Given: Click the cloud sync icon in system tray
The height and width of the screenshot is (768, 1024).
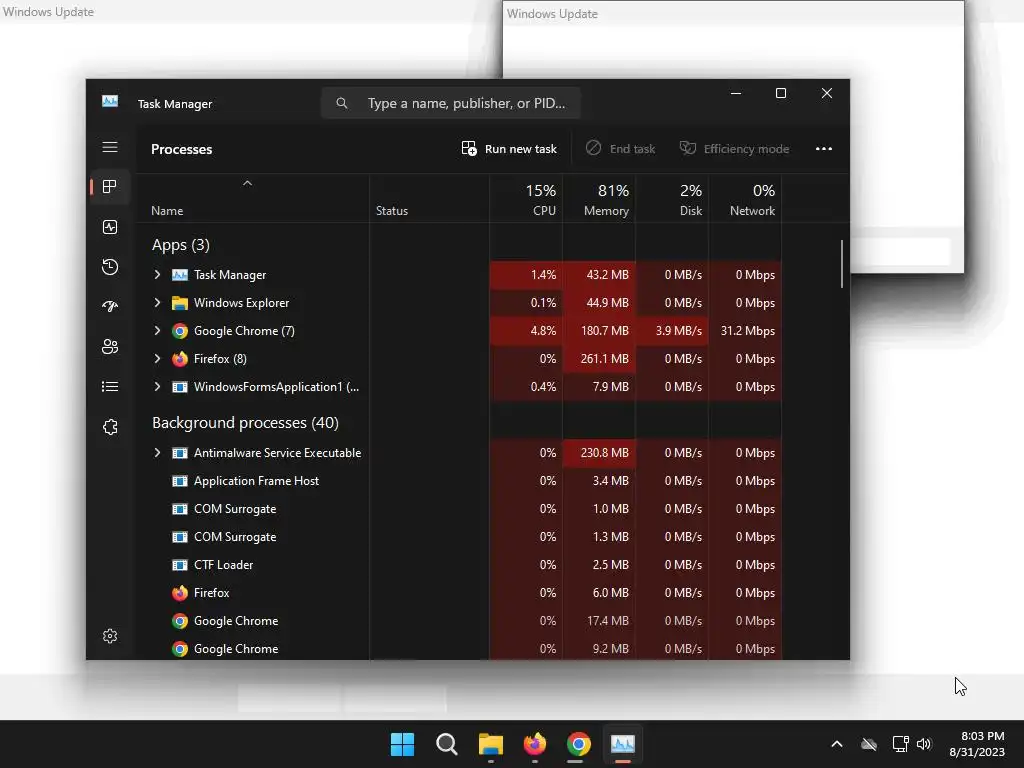Looking at the screenshot, I should click(x=869, y=744).
